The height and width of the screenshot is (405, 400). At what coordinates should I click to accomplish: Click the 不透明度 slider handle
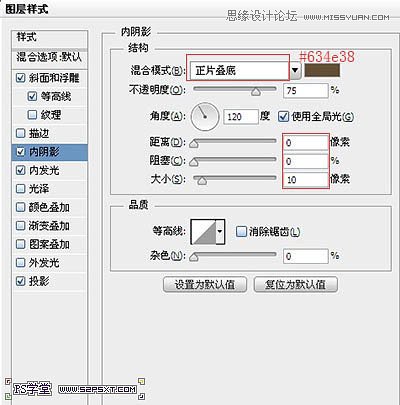coord(256,92)
